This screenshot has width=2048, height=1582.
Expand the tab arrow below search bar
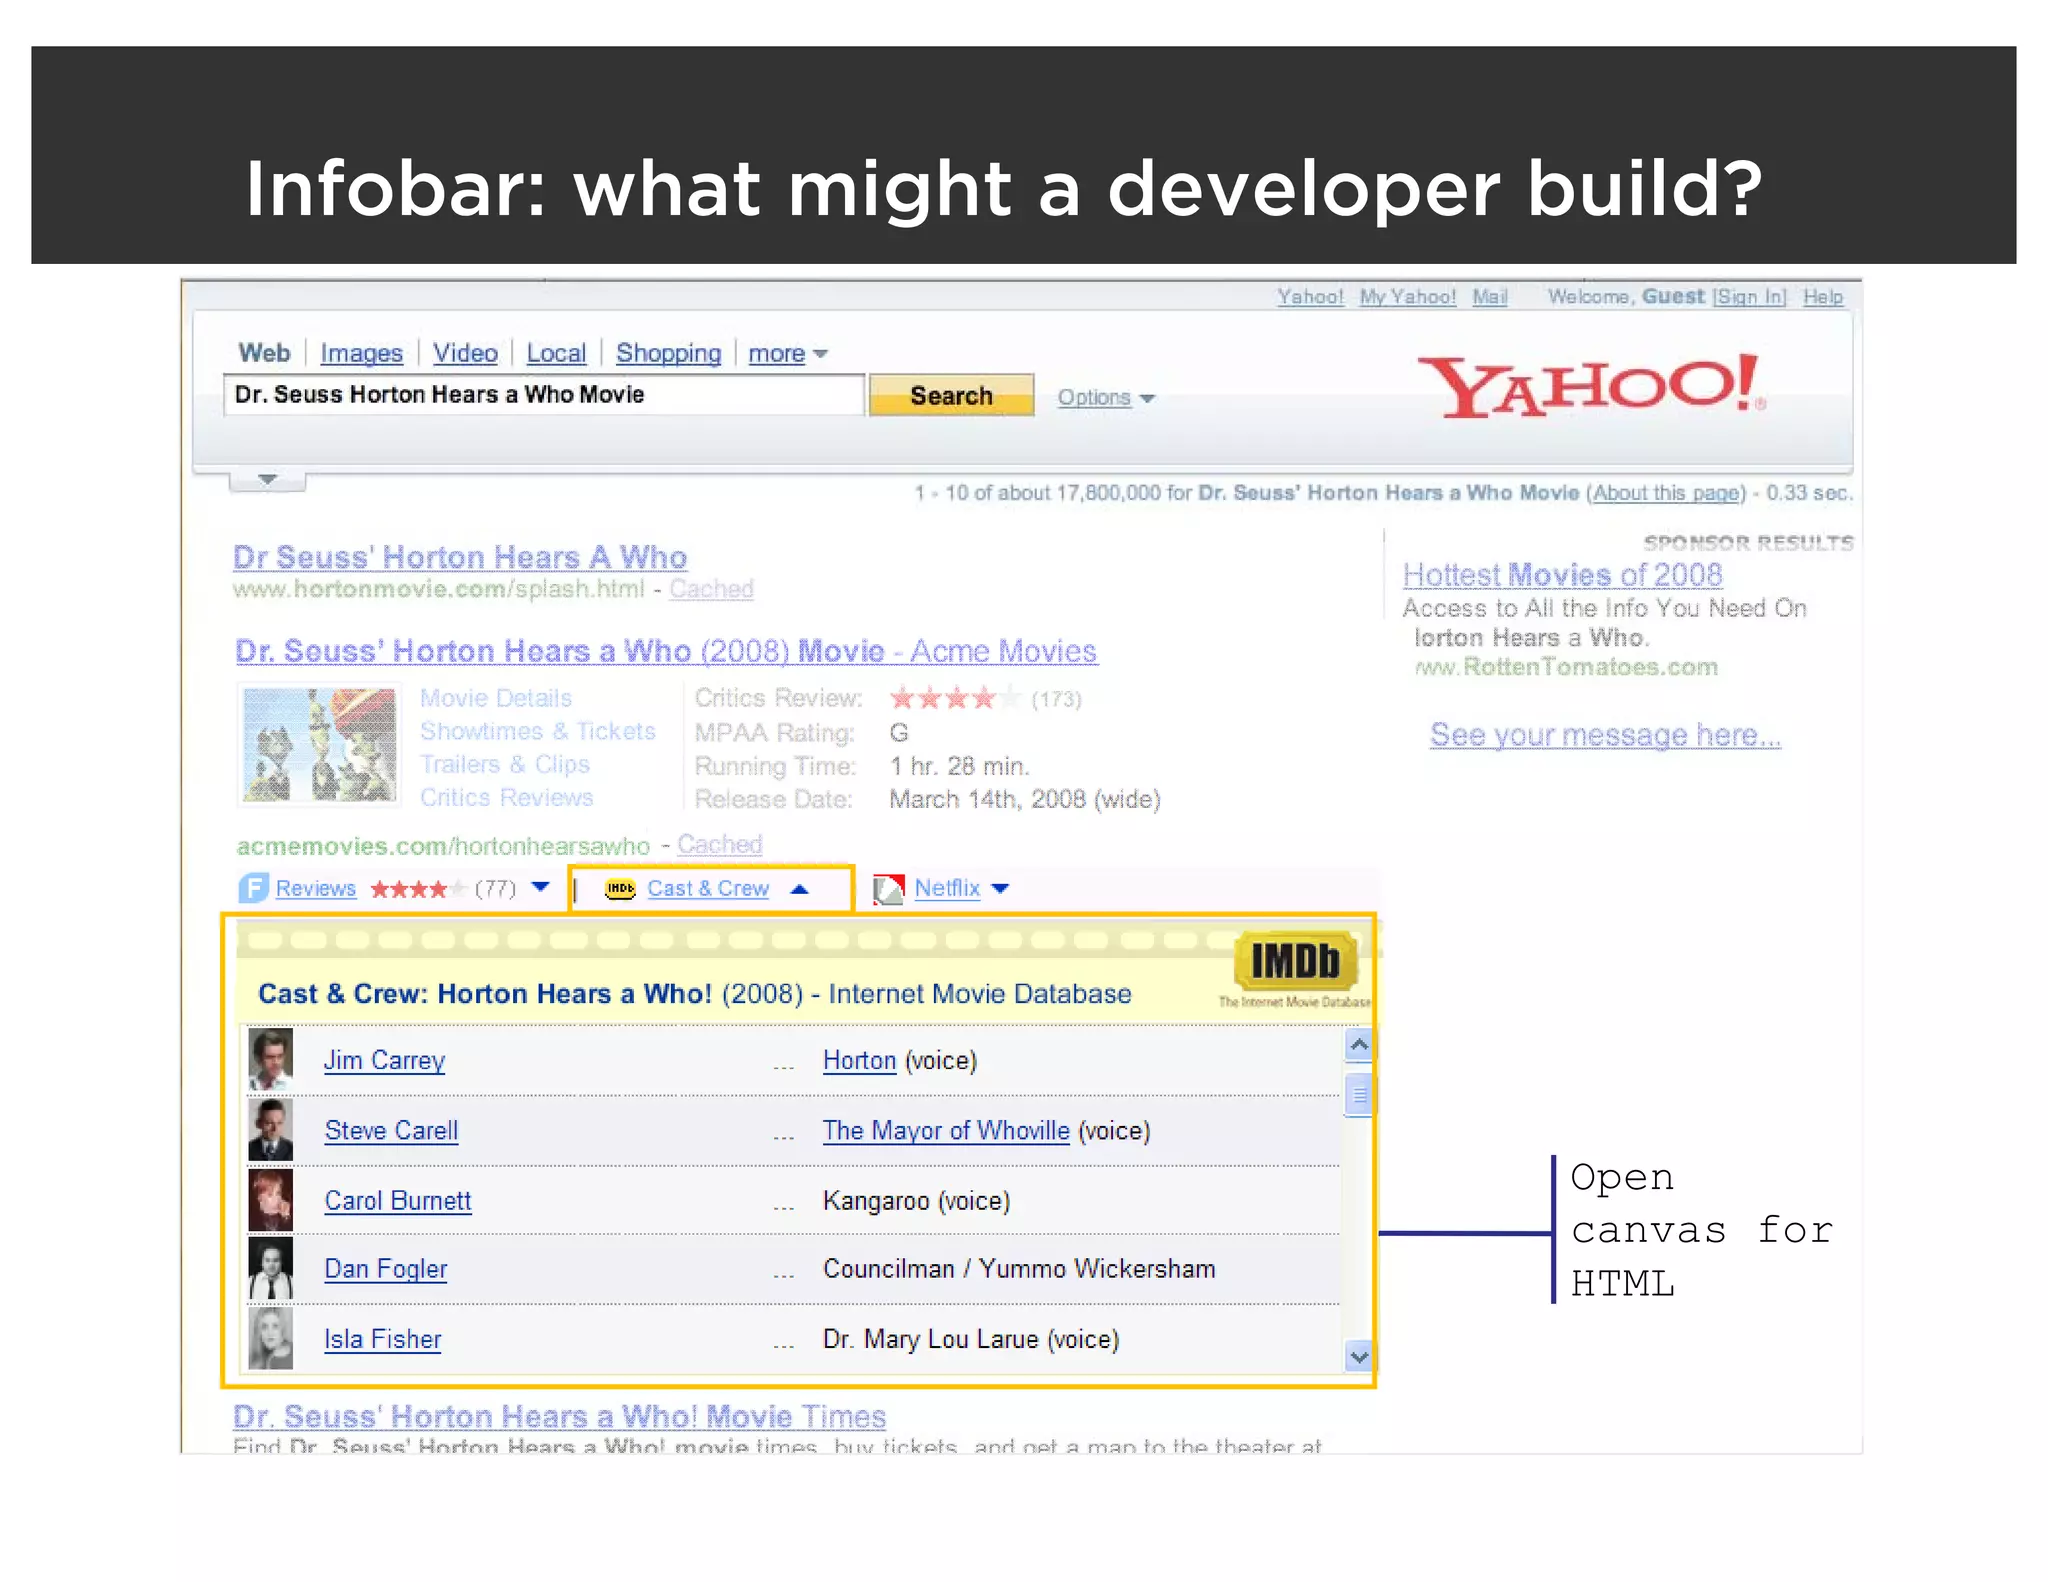pyautogui.click(x=267, y=480)
